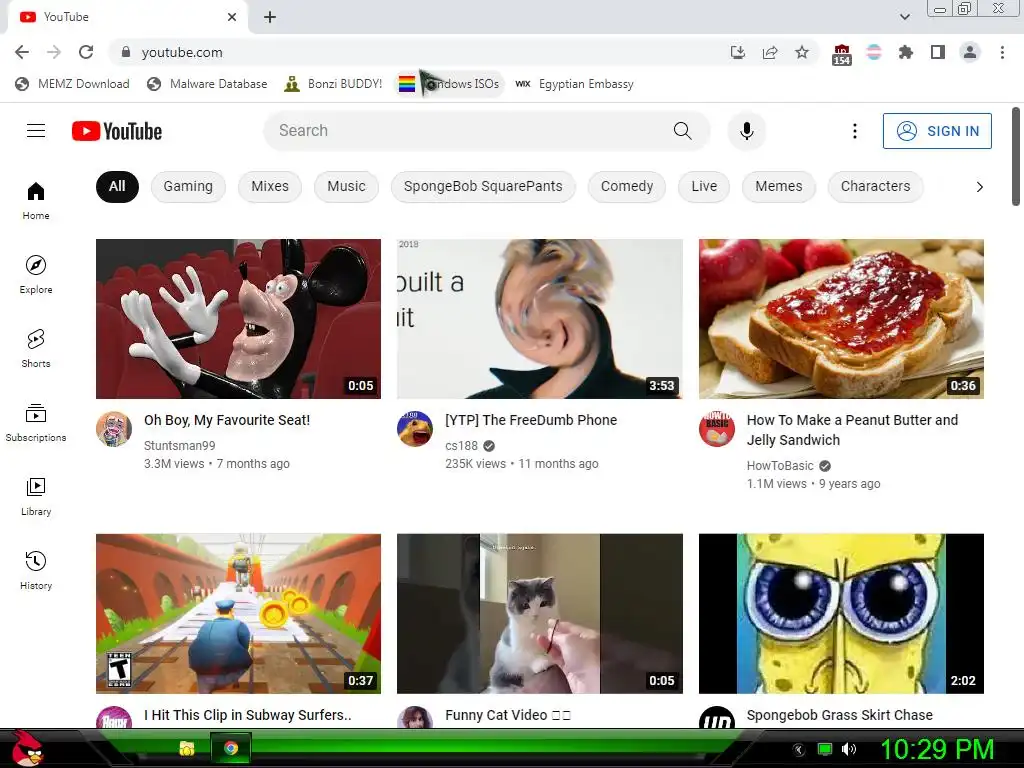Viewport: 1024px width, 768px height.
Task: Open Shorts in sidebar
Action: pyautogui.click(x=36, y=348)
